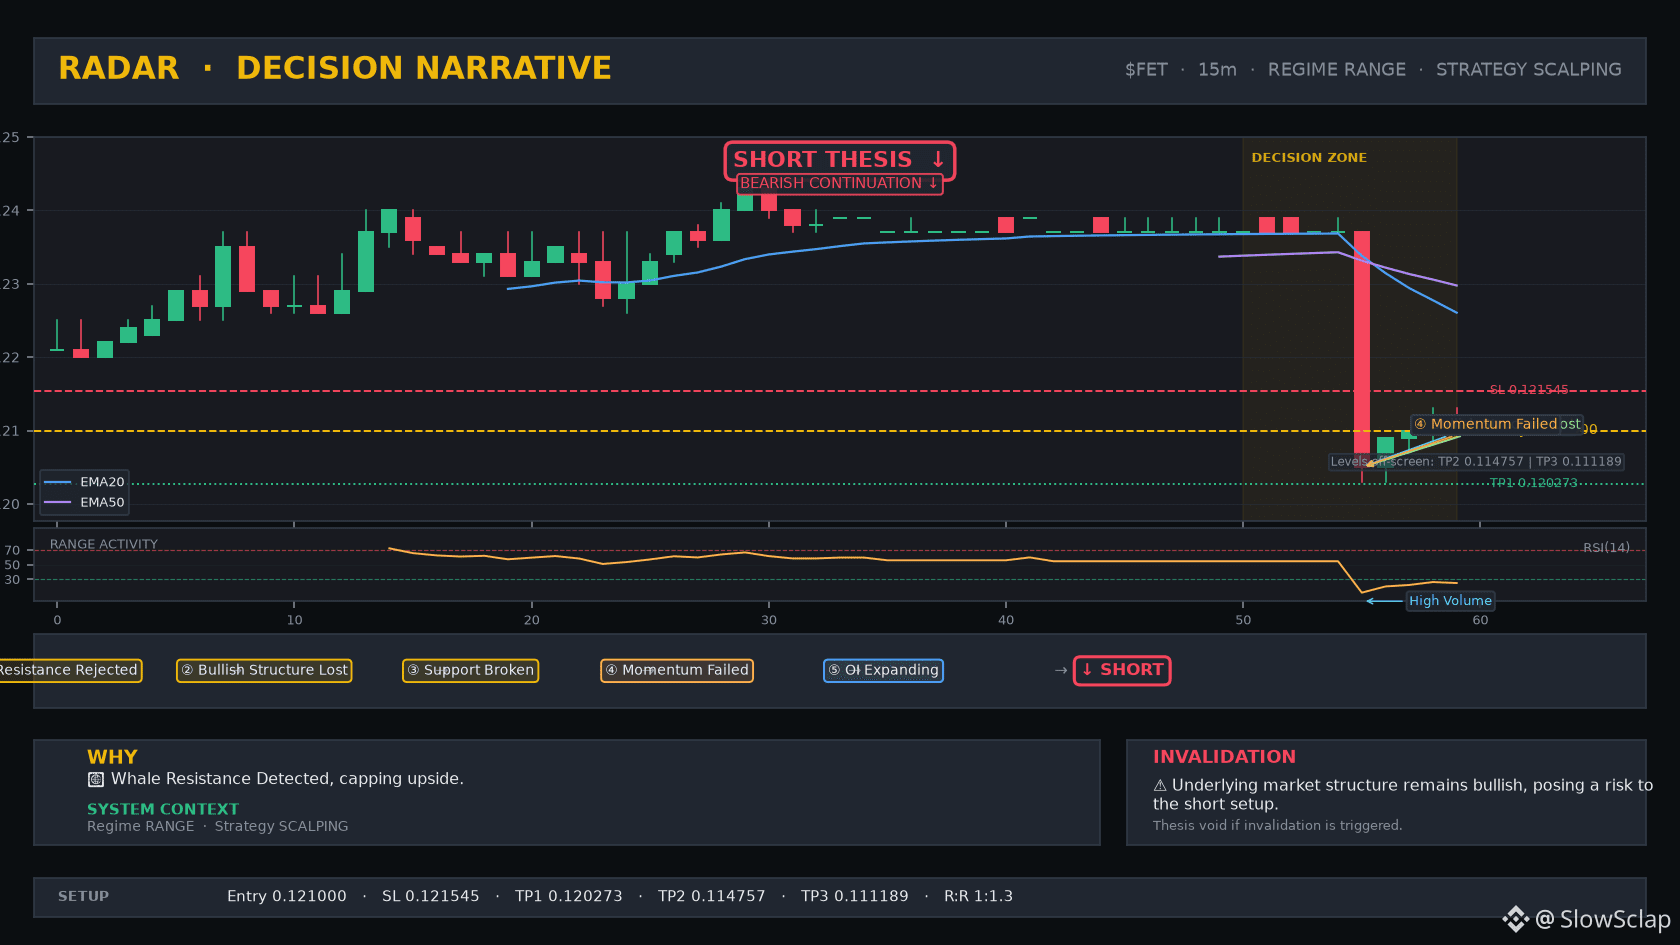Click the Support Broken step chip
1680x945 pixels.
470,670
